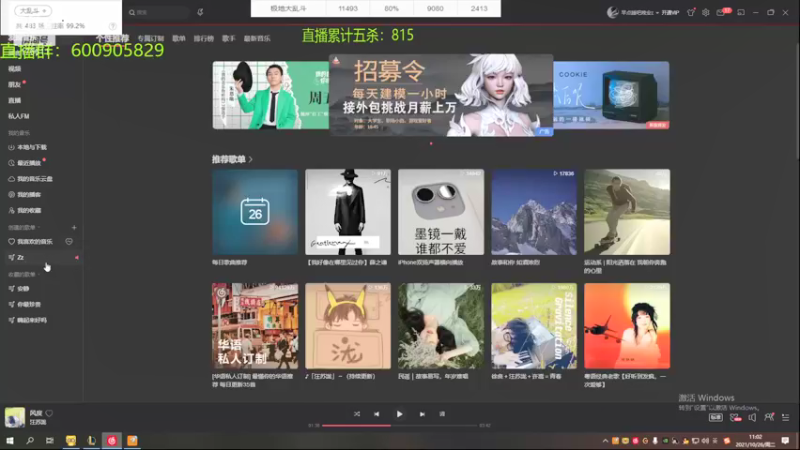
Task: Click the user avatar in the title bar
Action: (612, 12)
